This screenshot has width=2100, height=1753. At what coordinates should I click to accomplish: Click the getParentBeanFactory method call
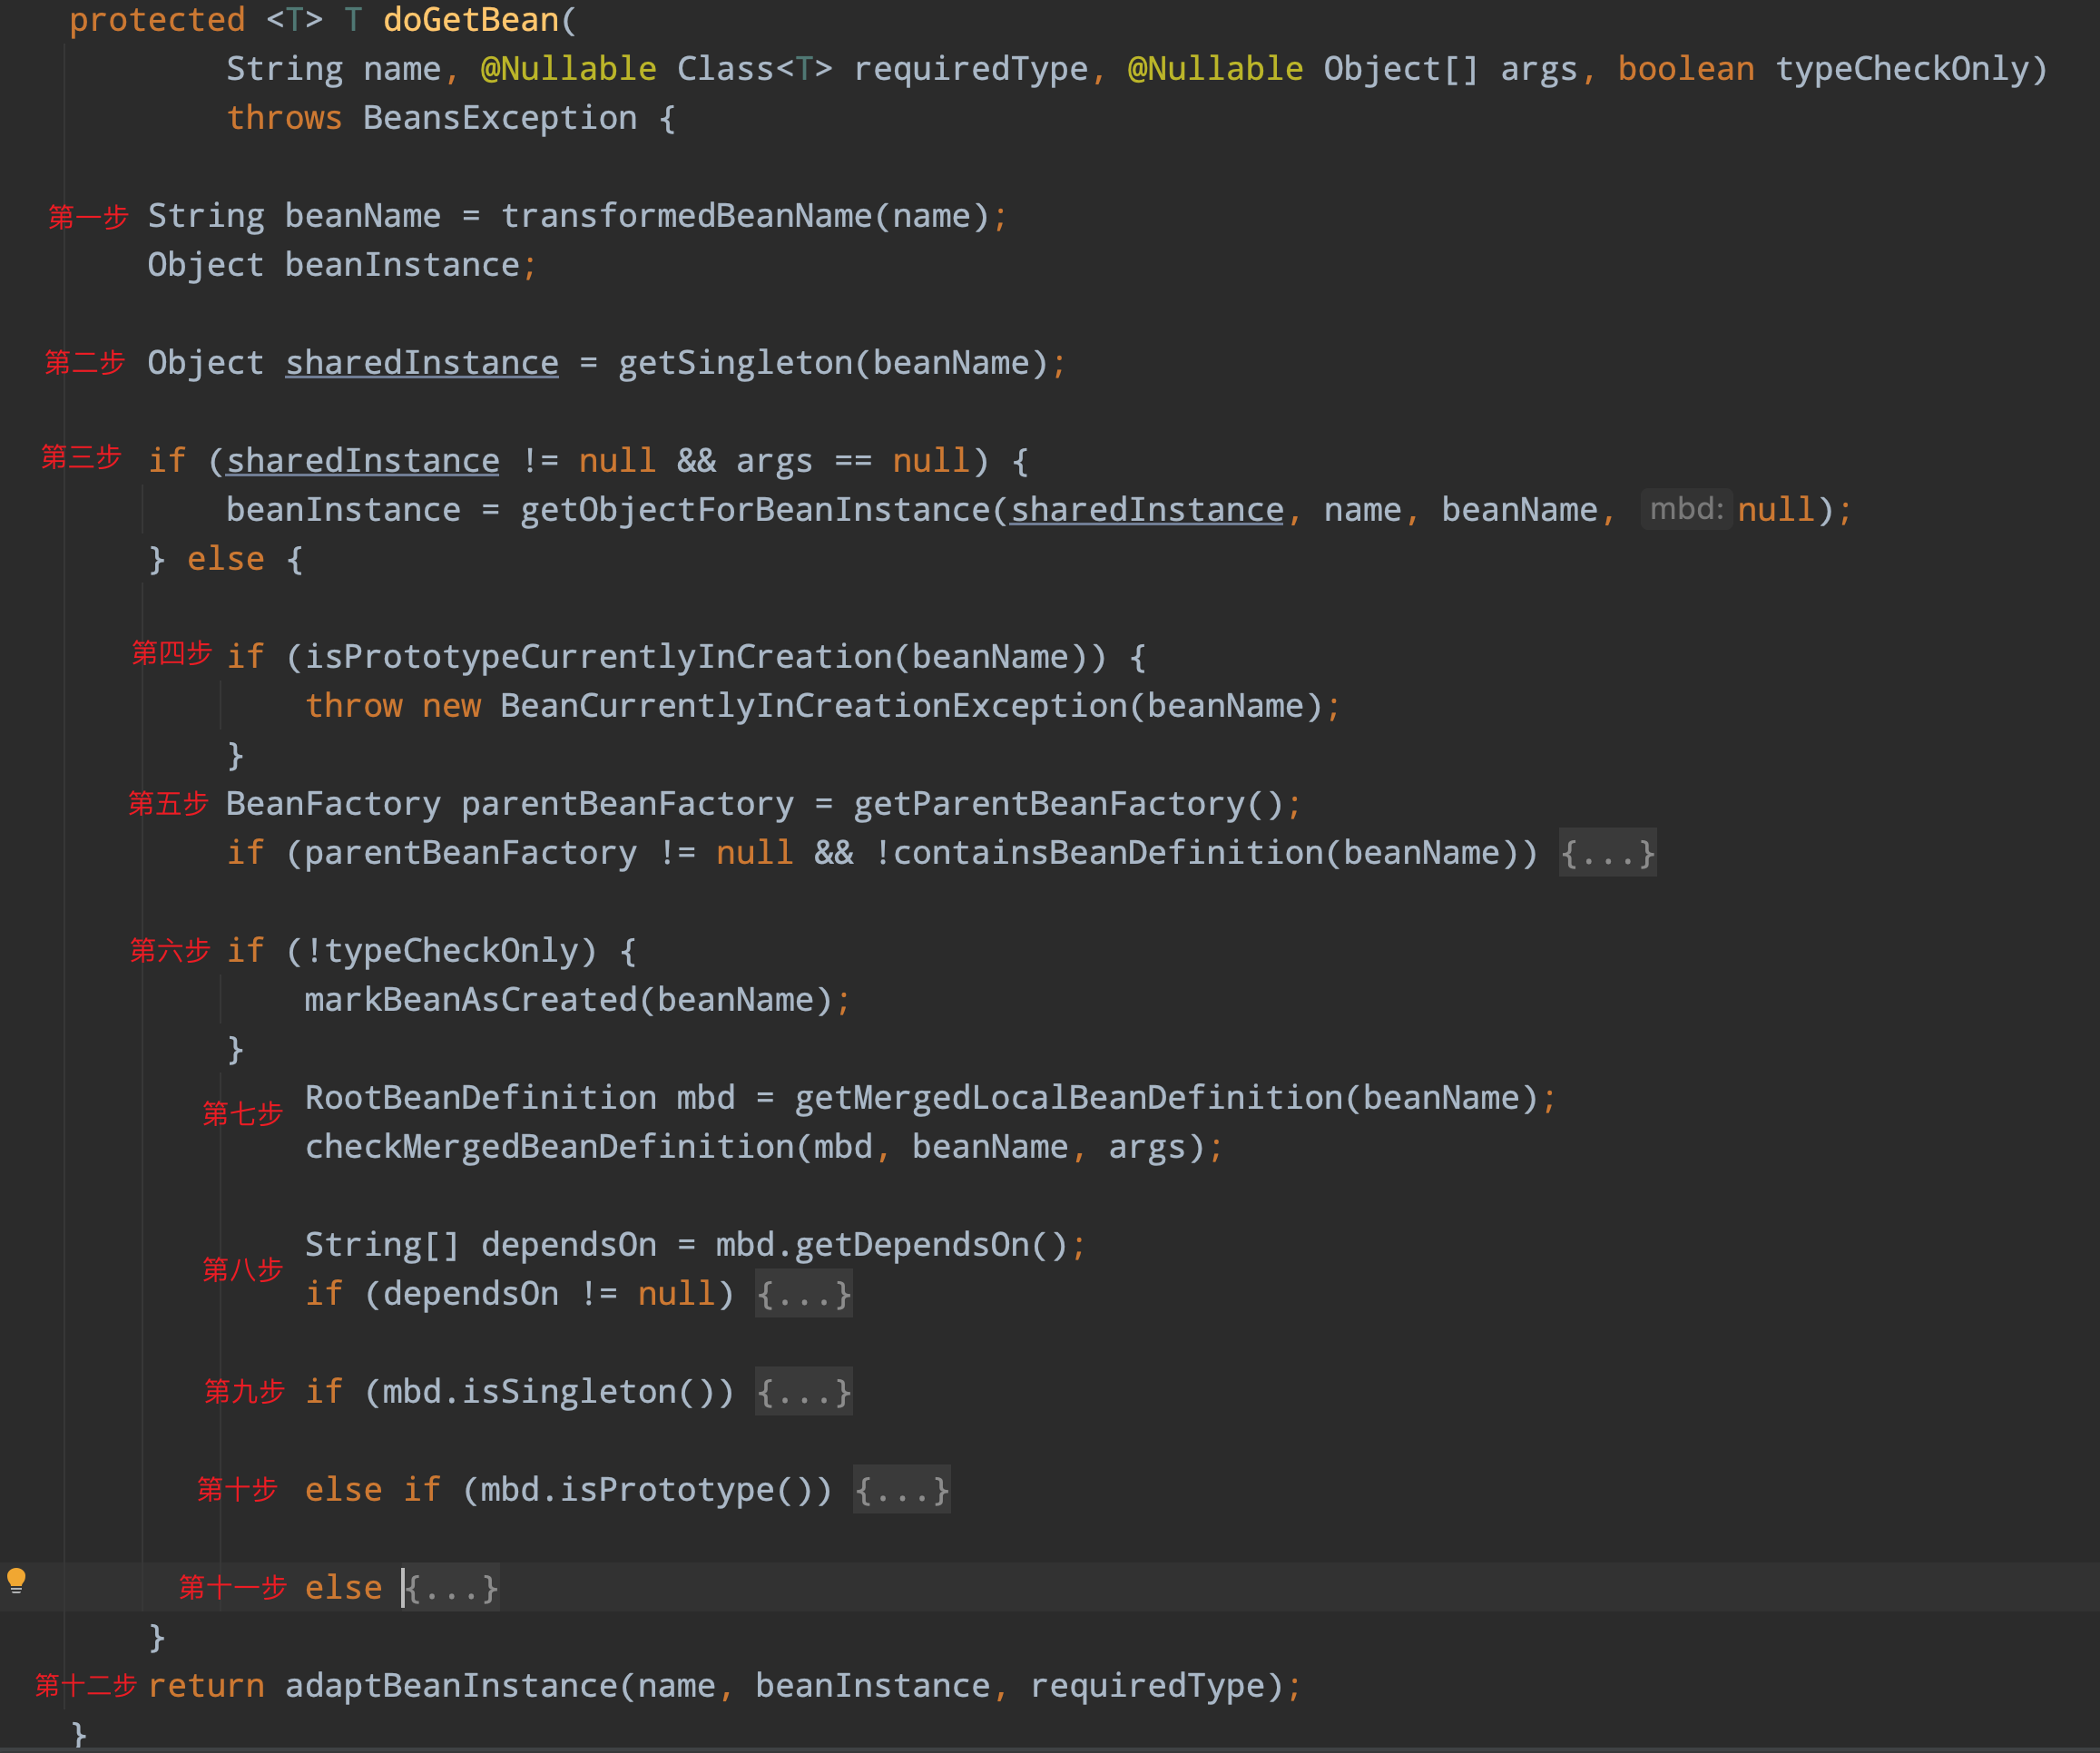tap(1048, 804)
